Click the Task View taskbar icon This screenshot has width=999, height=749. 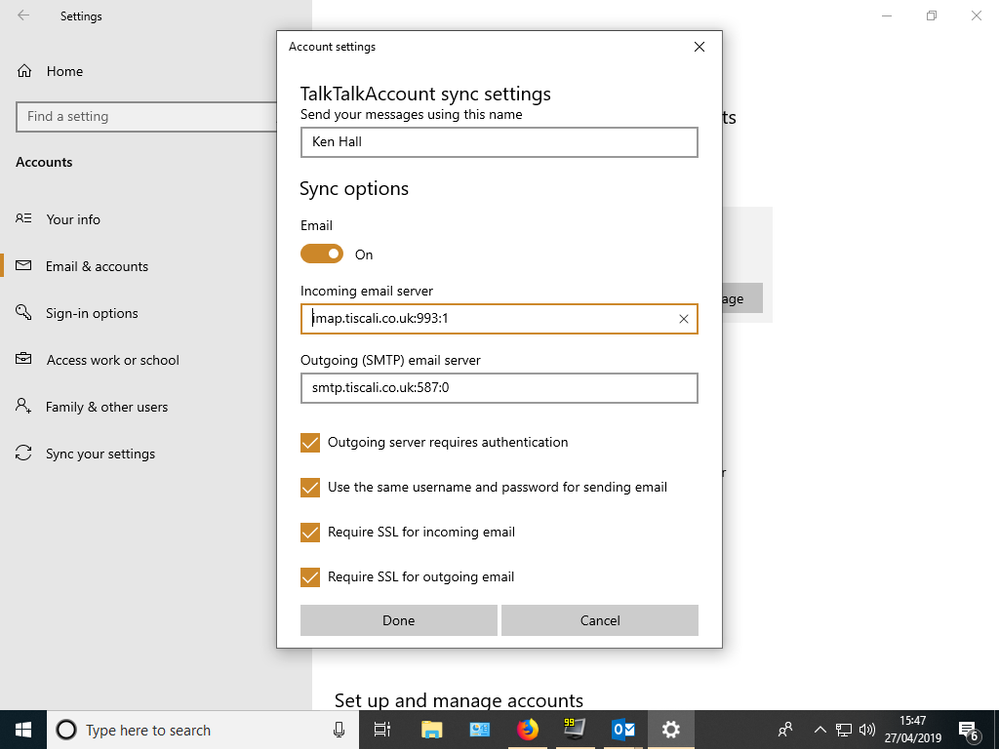[382, 729]
